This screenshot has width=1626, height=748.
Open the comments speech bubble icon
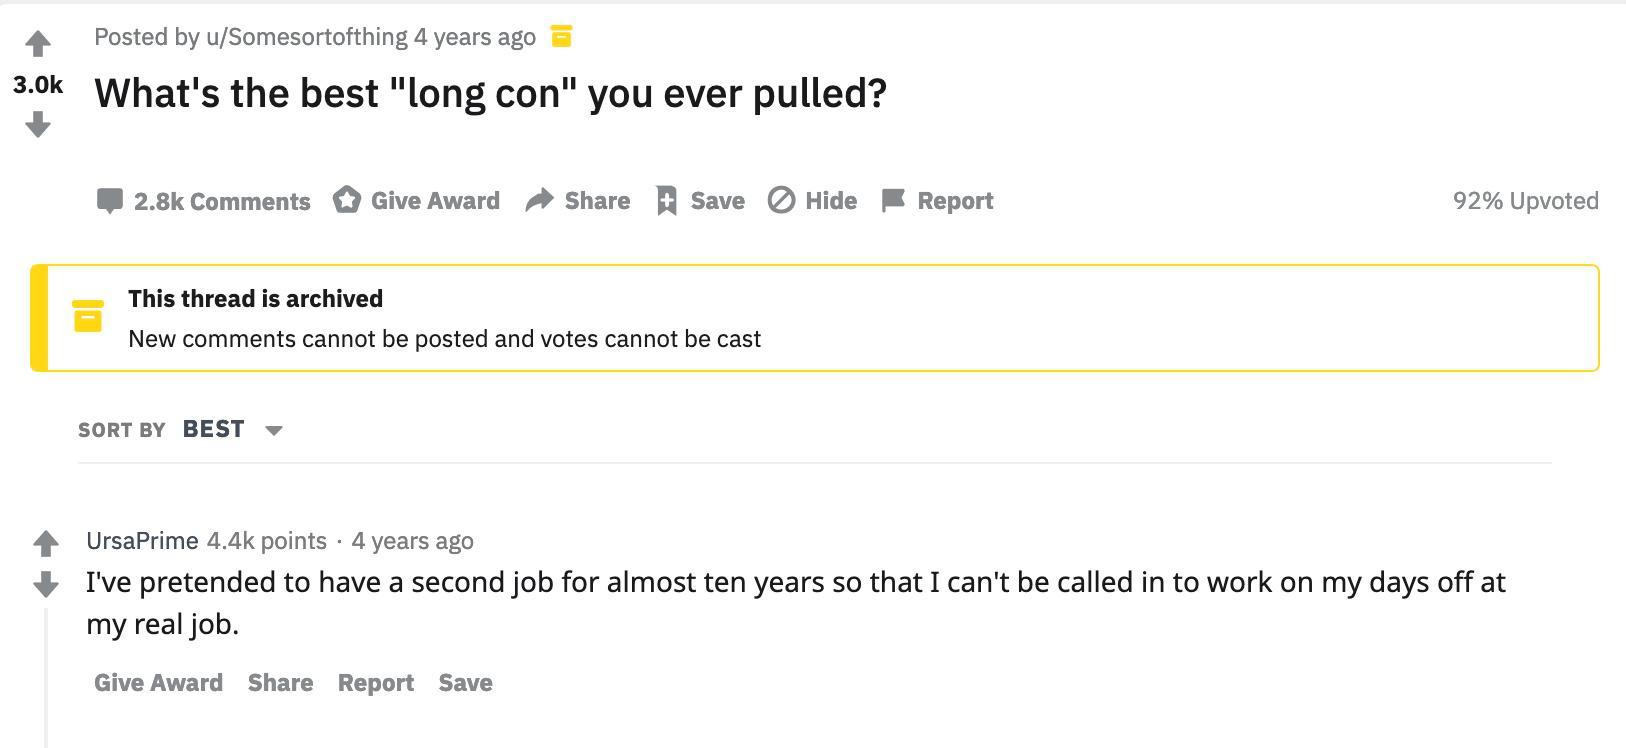tap(109, 201)
